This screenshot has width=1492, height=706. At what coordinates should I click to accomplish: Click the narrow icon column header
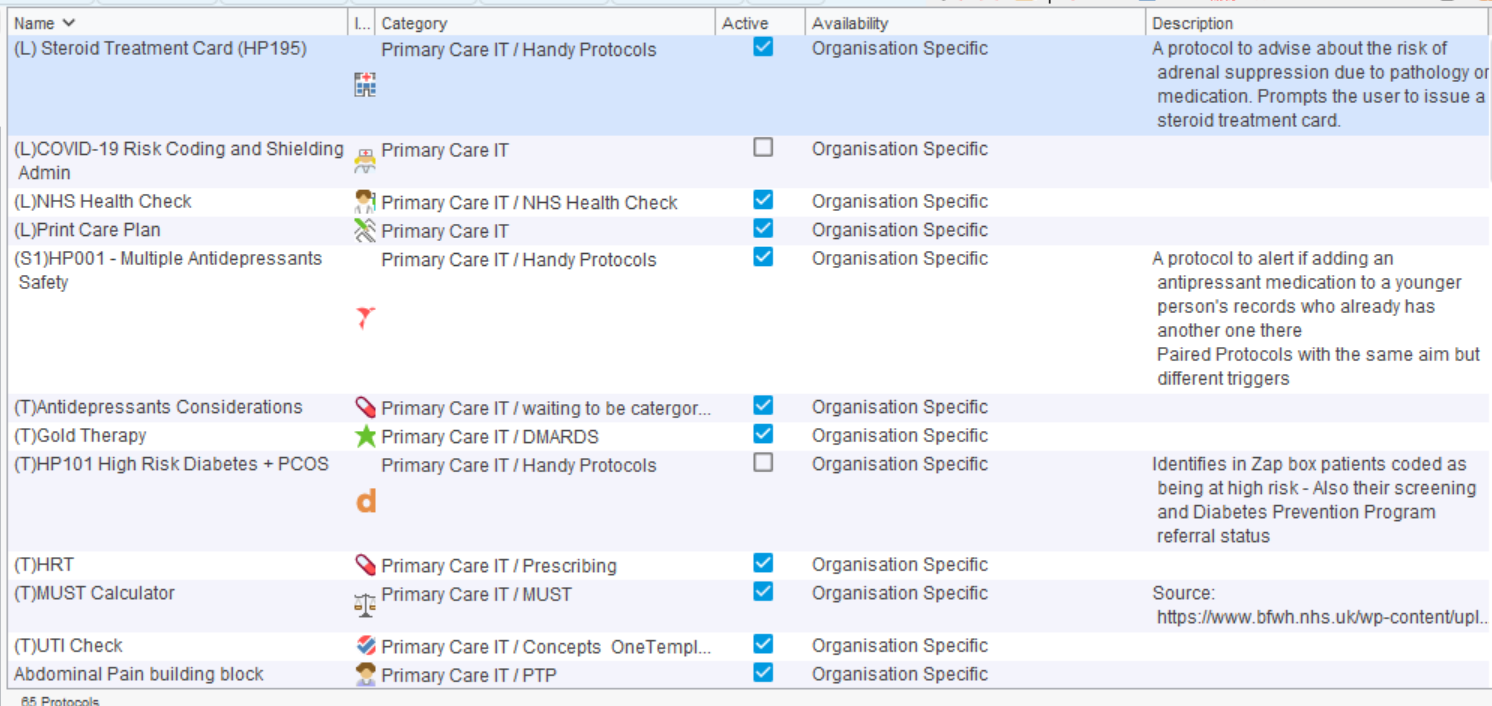tap(362, 23)
